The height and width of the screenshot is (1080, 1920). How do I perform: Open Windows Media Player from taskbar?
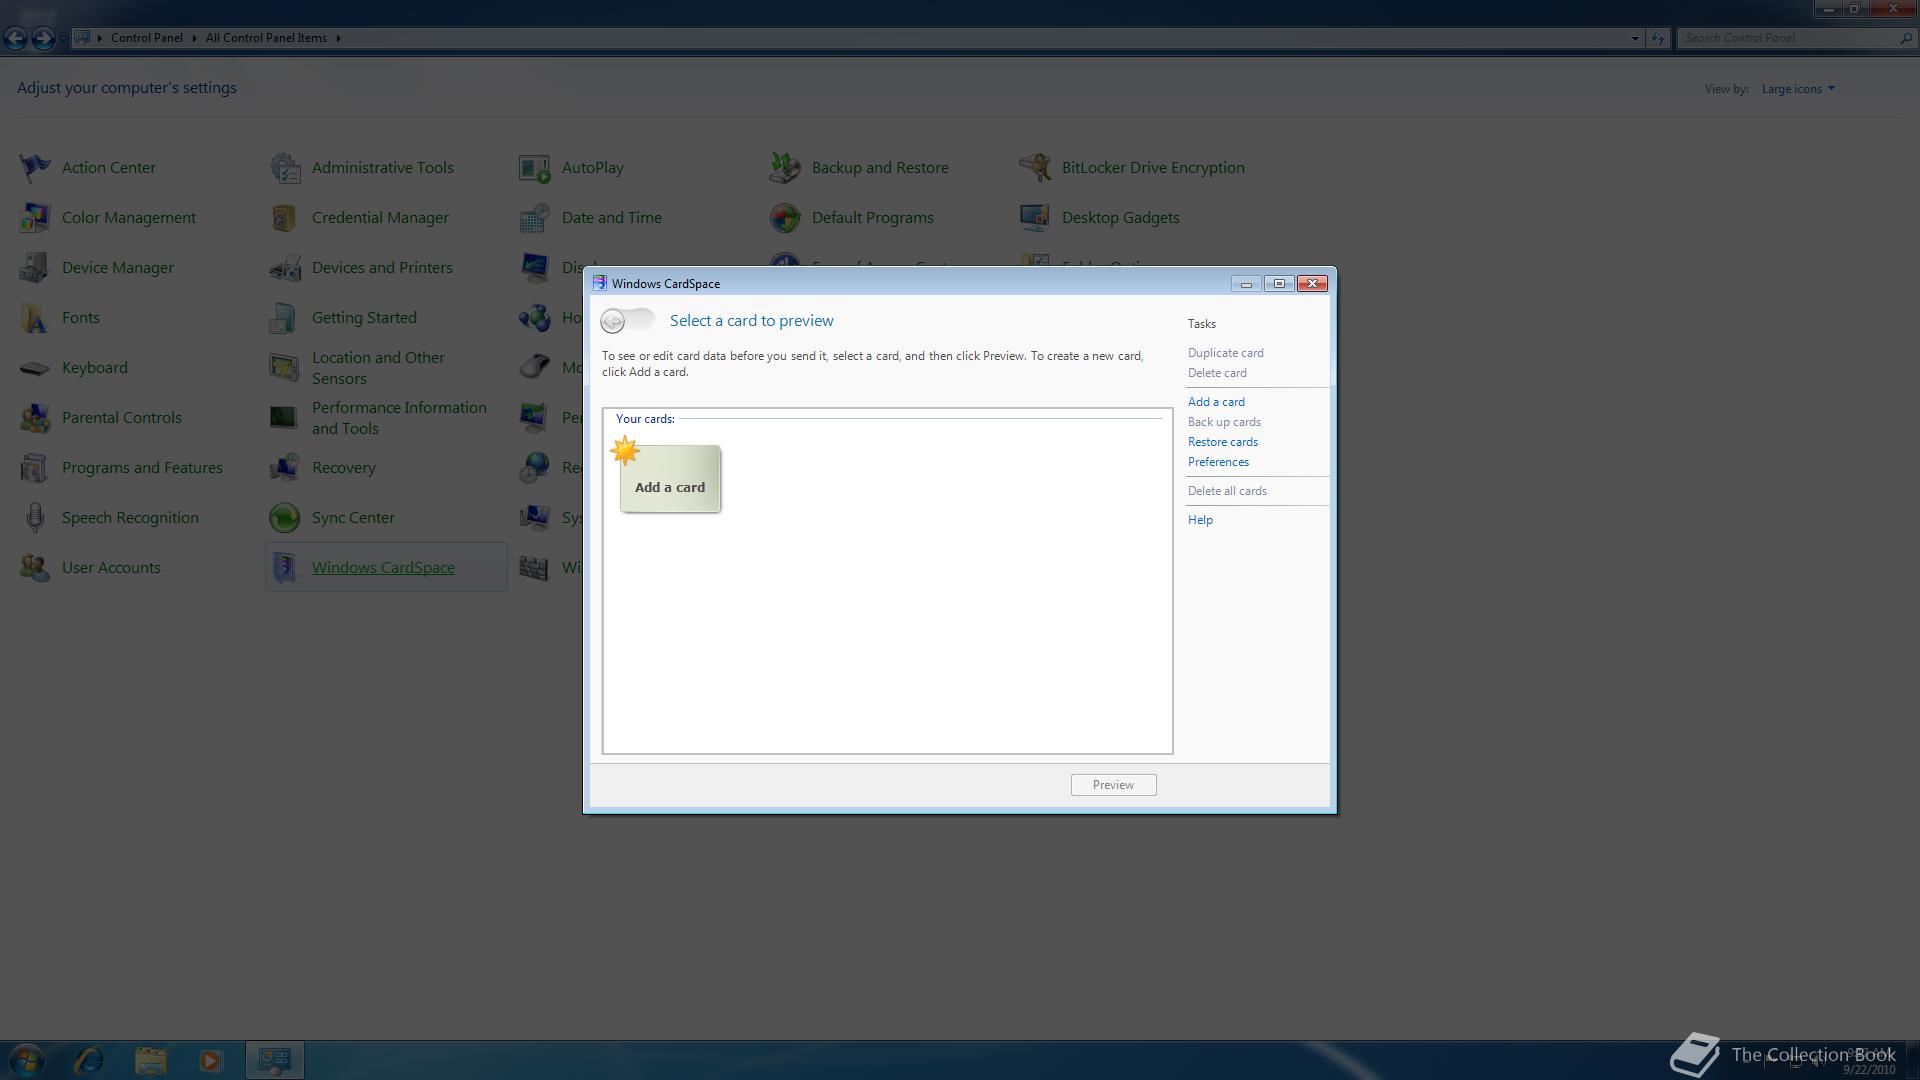(211, 1060)
